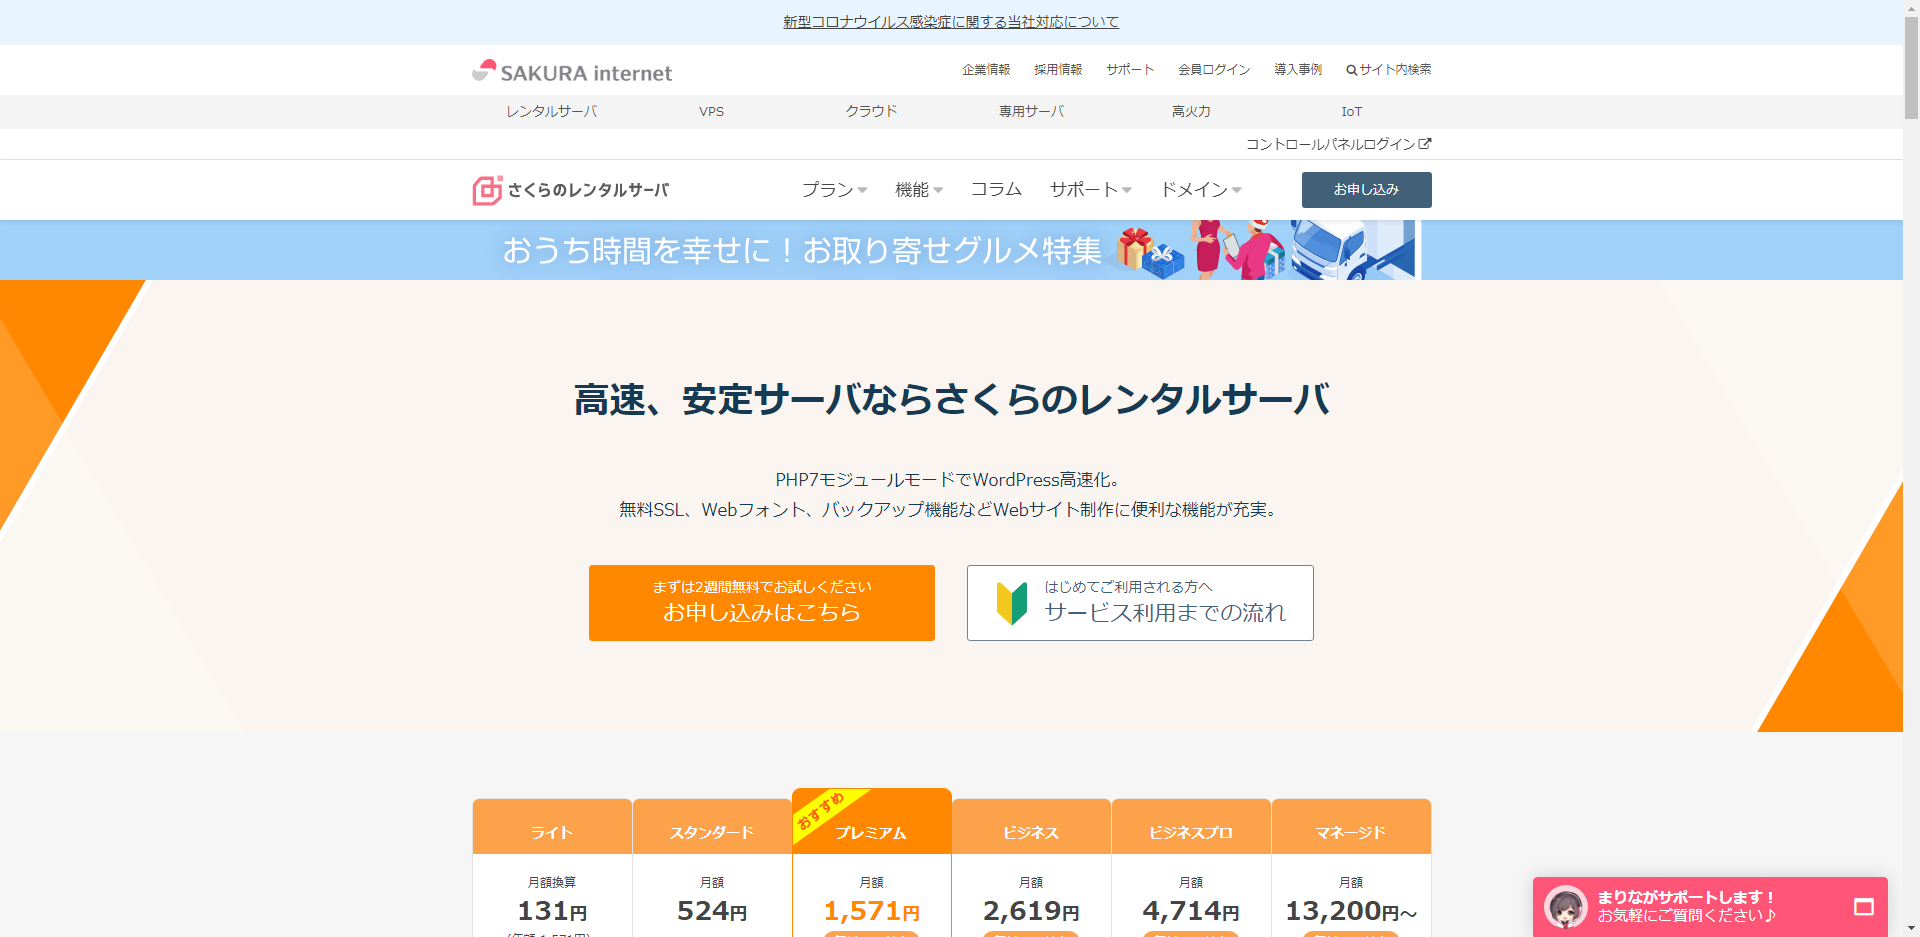Go to the 専用サーバ category
This screenshot has width=1920, height=937.
[1031, 112]
